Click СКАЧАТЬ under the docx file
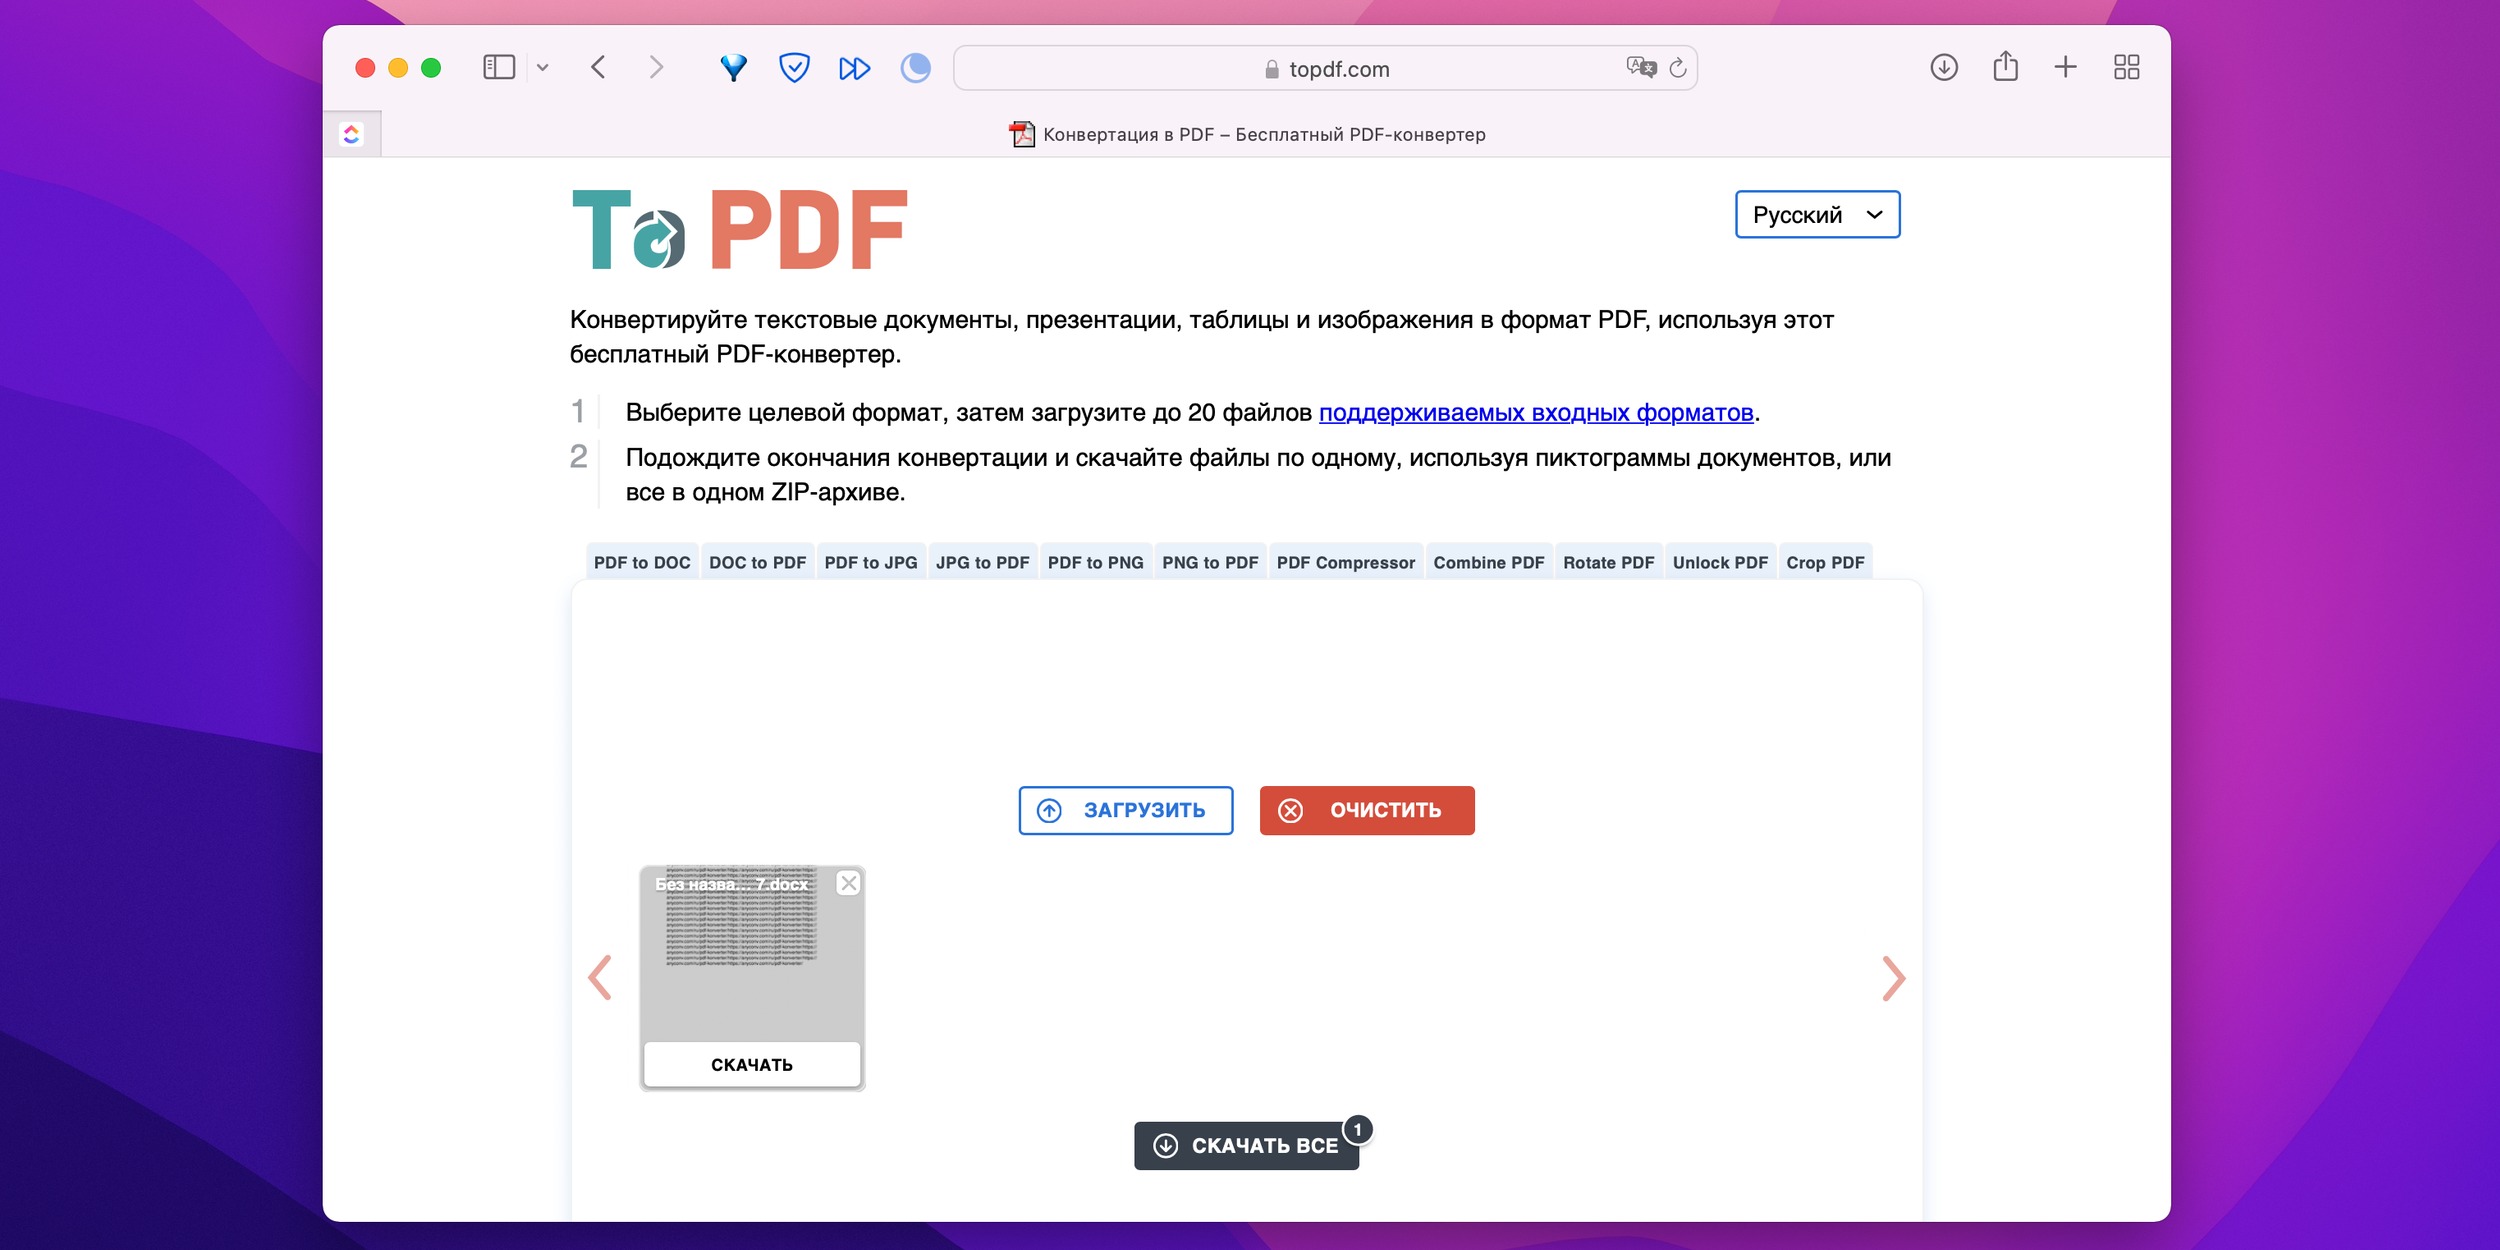The height and width of the screenshot is (1250, 2500). click(x=752, y=1064)
